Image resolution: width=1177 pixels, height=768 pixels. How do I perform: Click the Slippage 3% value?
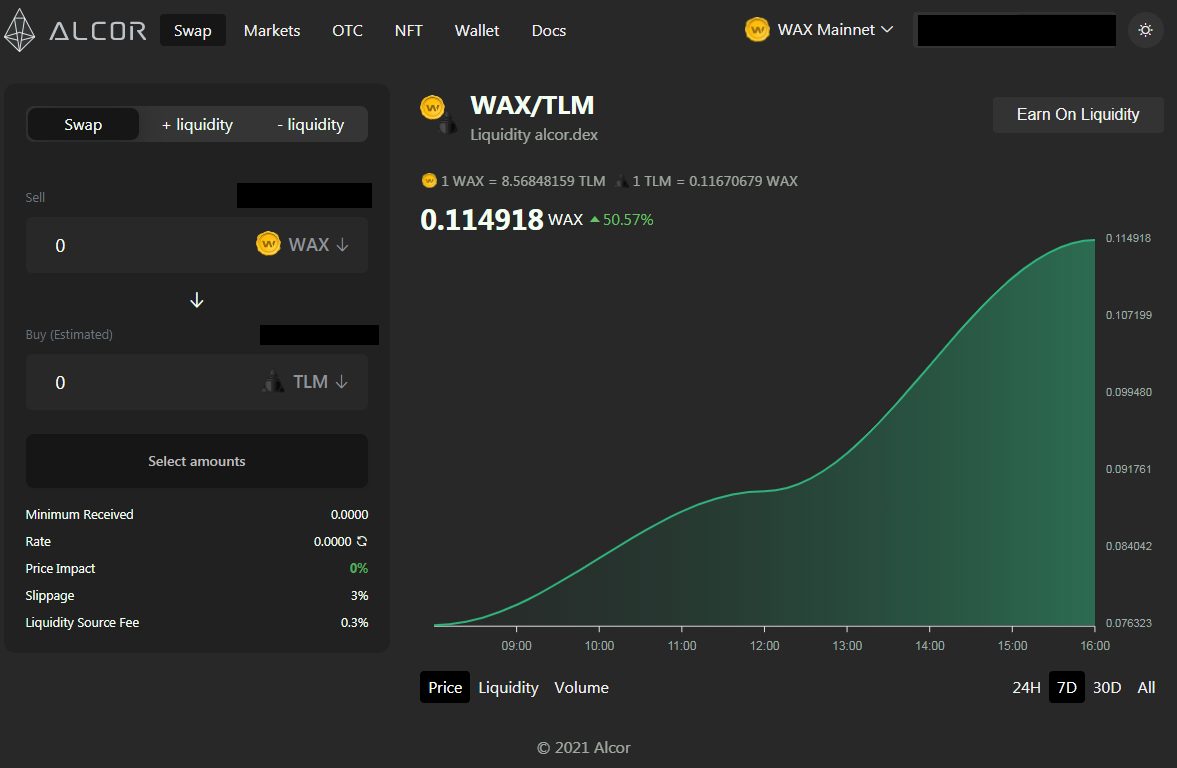tap(360, 595)
